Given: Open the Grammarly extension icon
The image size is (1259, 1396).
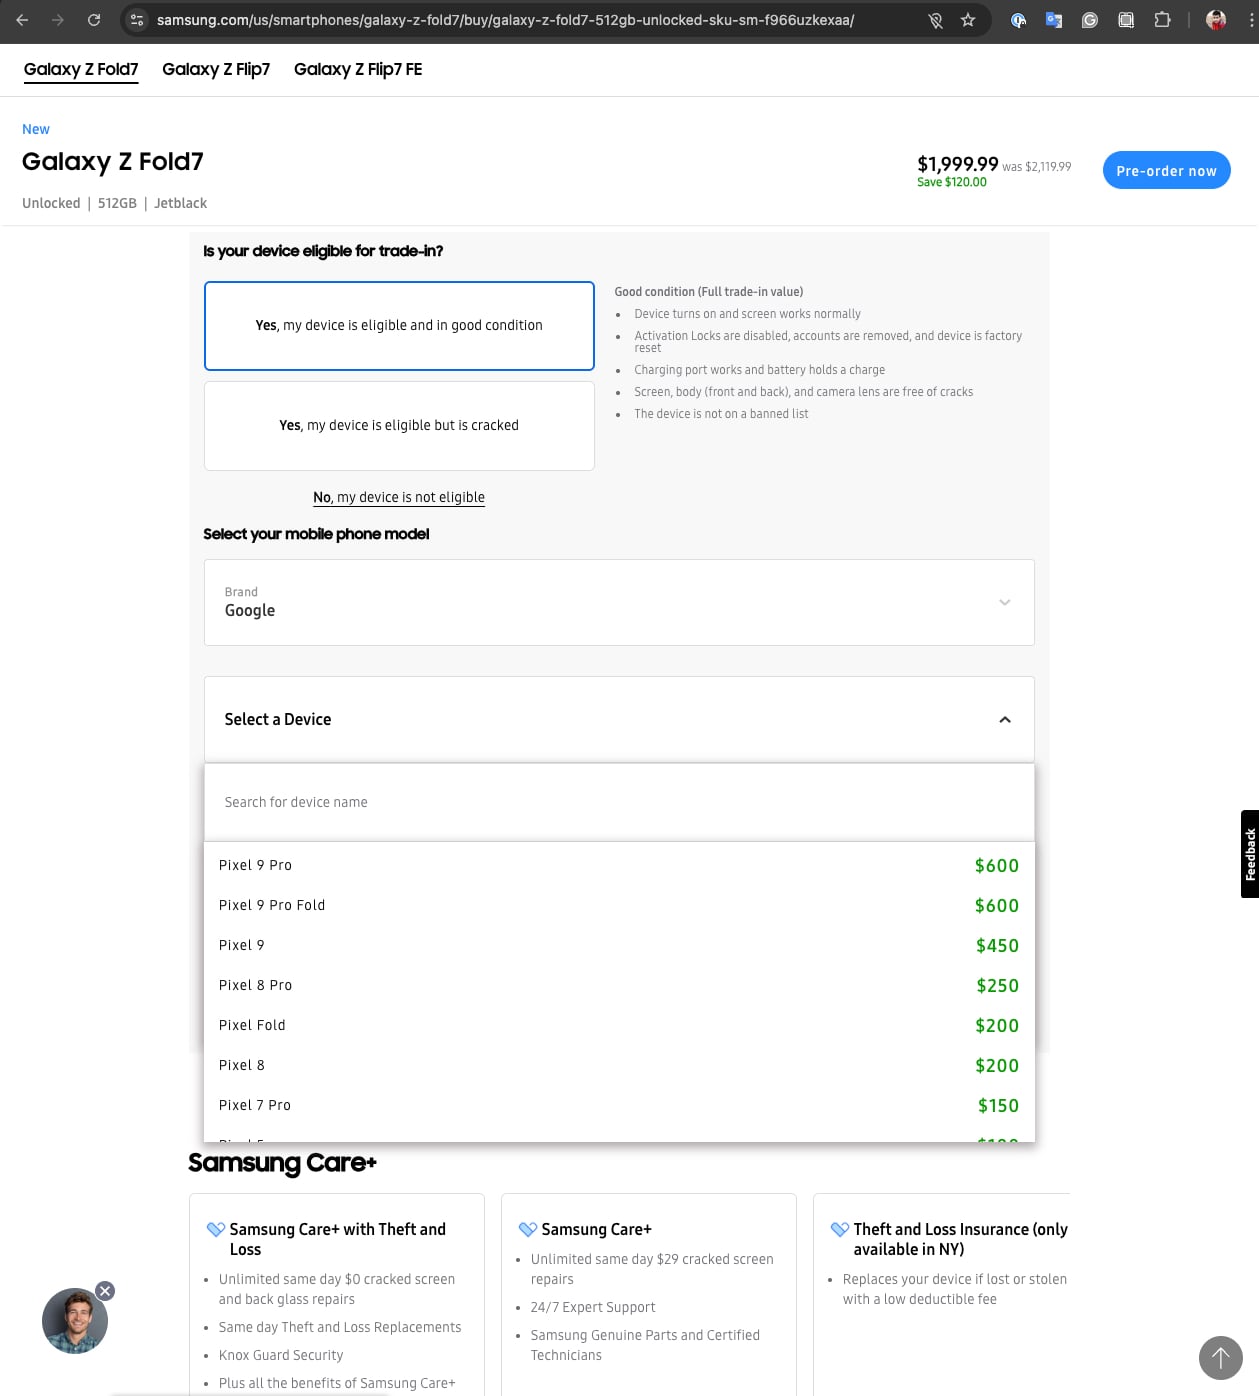Looking at the screenshot, I should pos(1089,20).
